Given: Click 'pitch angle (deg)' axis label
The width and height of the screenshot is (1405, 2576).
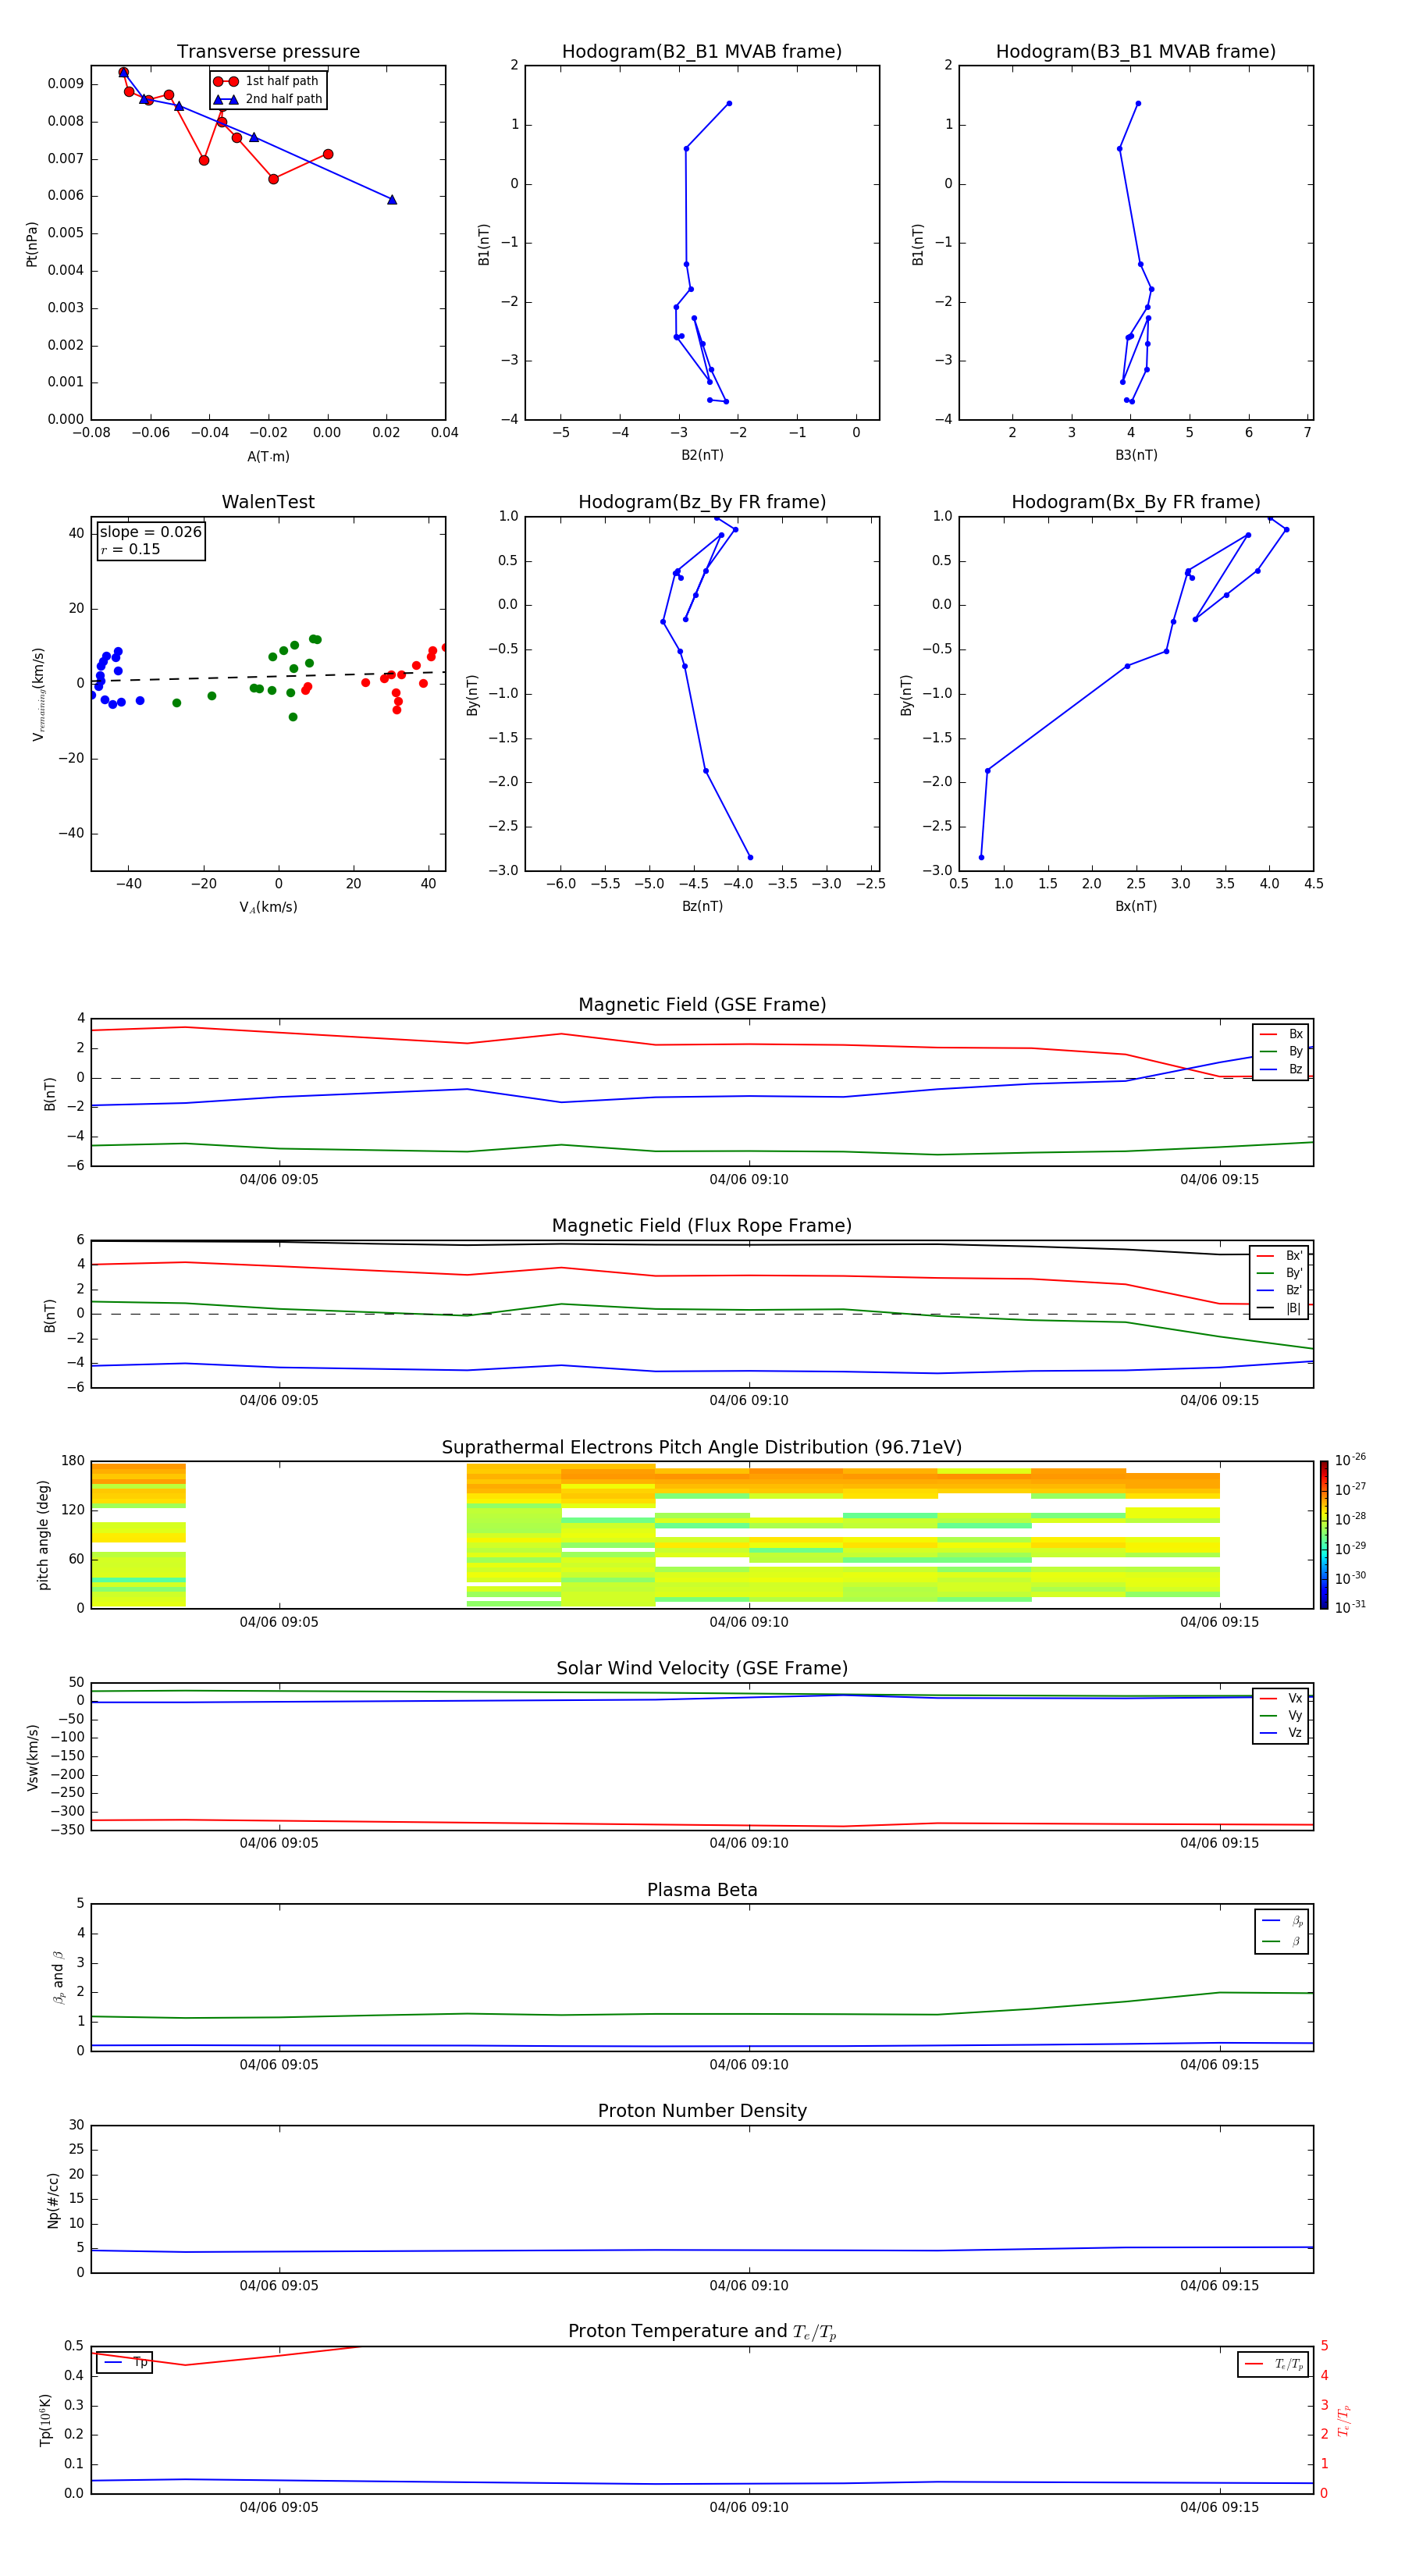Looking at the screenshot, I should 43,1535.
